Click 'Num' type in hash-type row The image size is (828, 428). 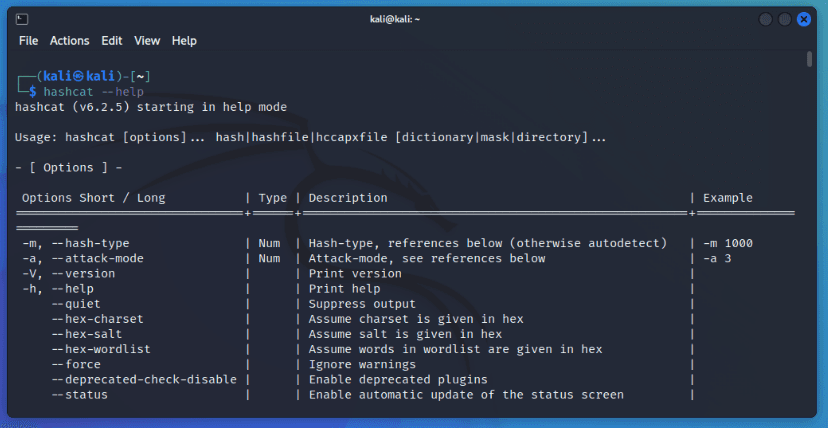point(269,244)
